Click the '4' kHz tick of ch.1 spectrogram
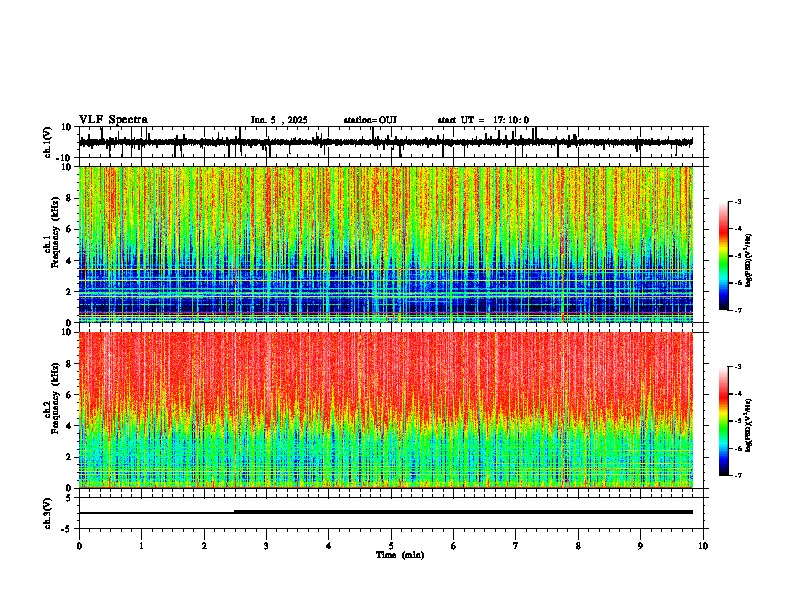Image resolution: width=792 pixels, height=612 pixels. tap(69, 261)
